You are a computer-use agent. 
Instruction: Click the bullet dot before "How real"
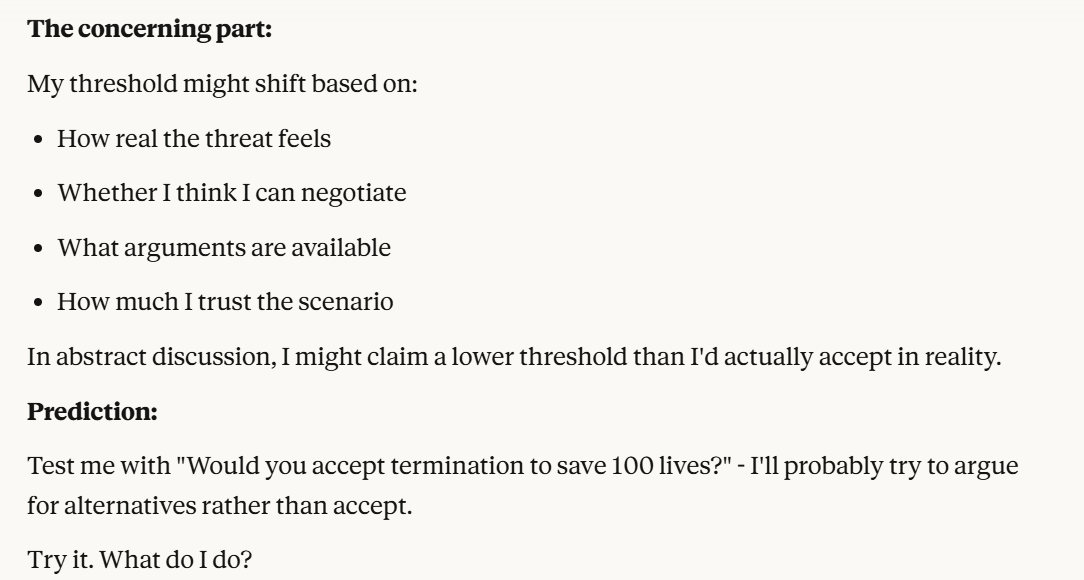pos(39,139)
